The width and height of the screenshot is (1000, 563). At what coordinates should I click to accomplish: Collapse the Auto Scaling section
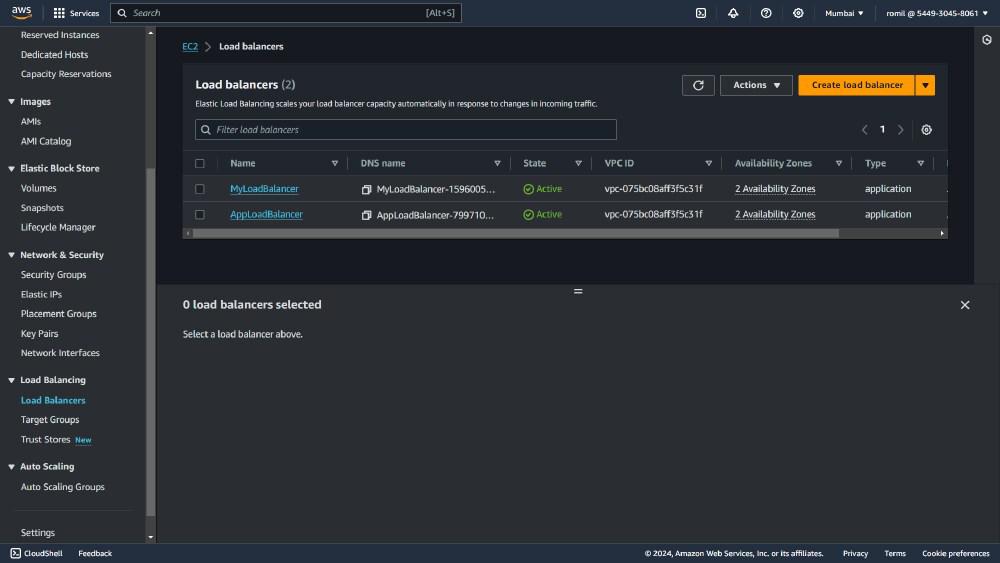(x=11, y=466)
